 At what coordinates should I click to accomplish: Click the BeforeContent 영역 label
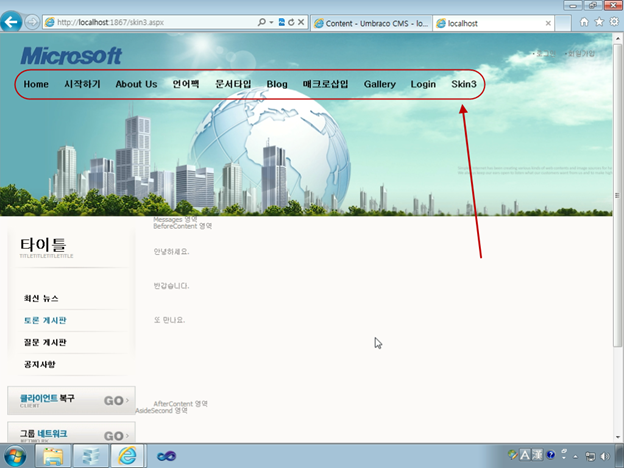point(183,226)
